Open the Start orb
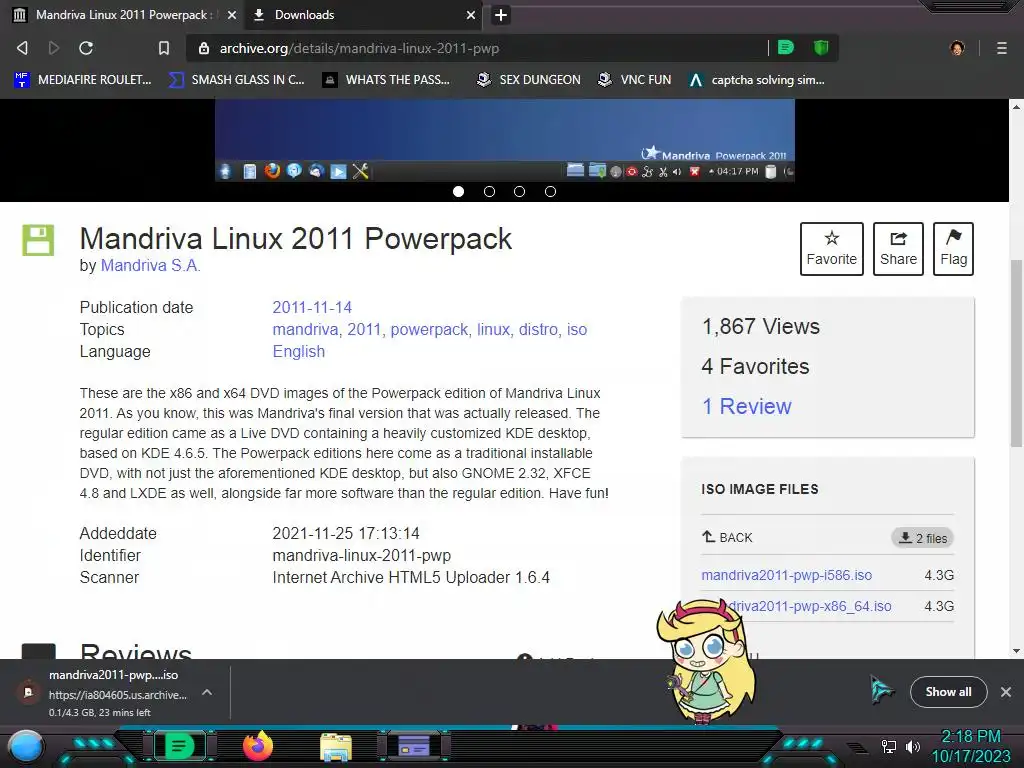 click(26, 747)
